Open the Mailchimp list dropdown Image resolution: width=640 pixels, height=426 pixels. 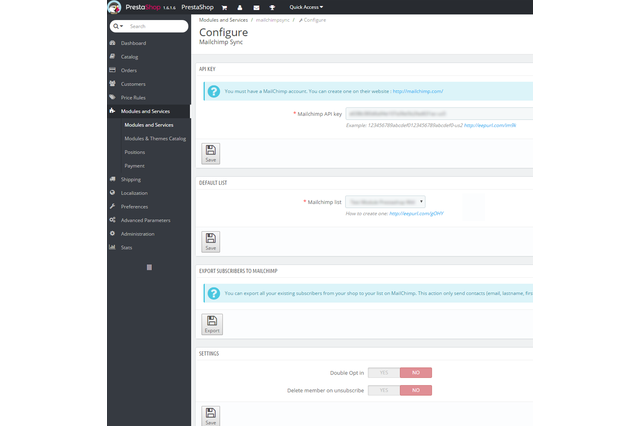click(385, 202)
